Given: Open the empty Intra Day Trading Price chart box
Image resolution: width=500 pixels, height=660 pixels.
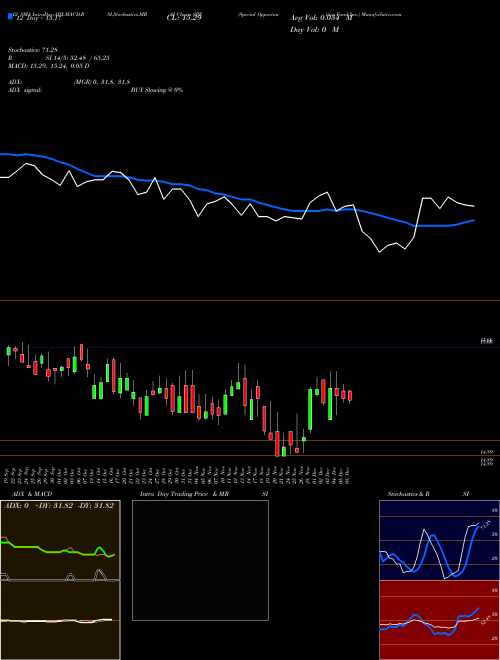Looking at the screenshot, I should tap(200, 560).
